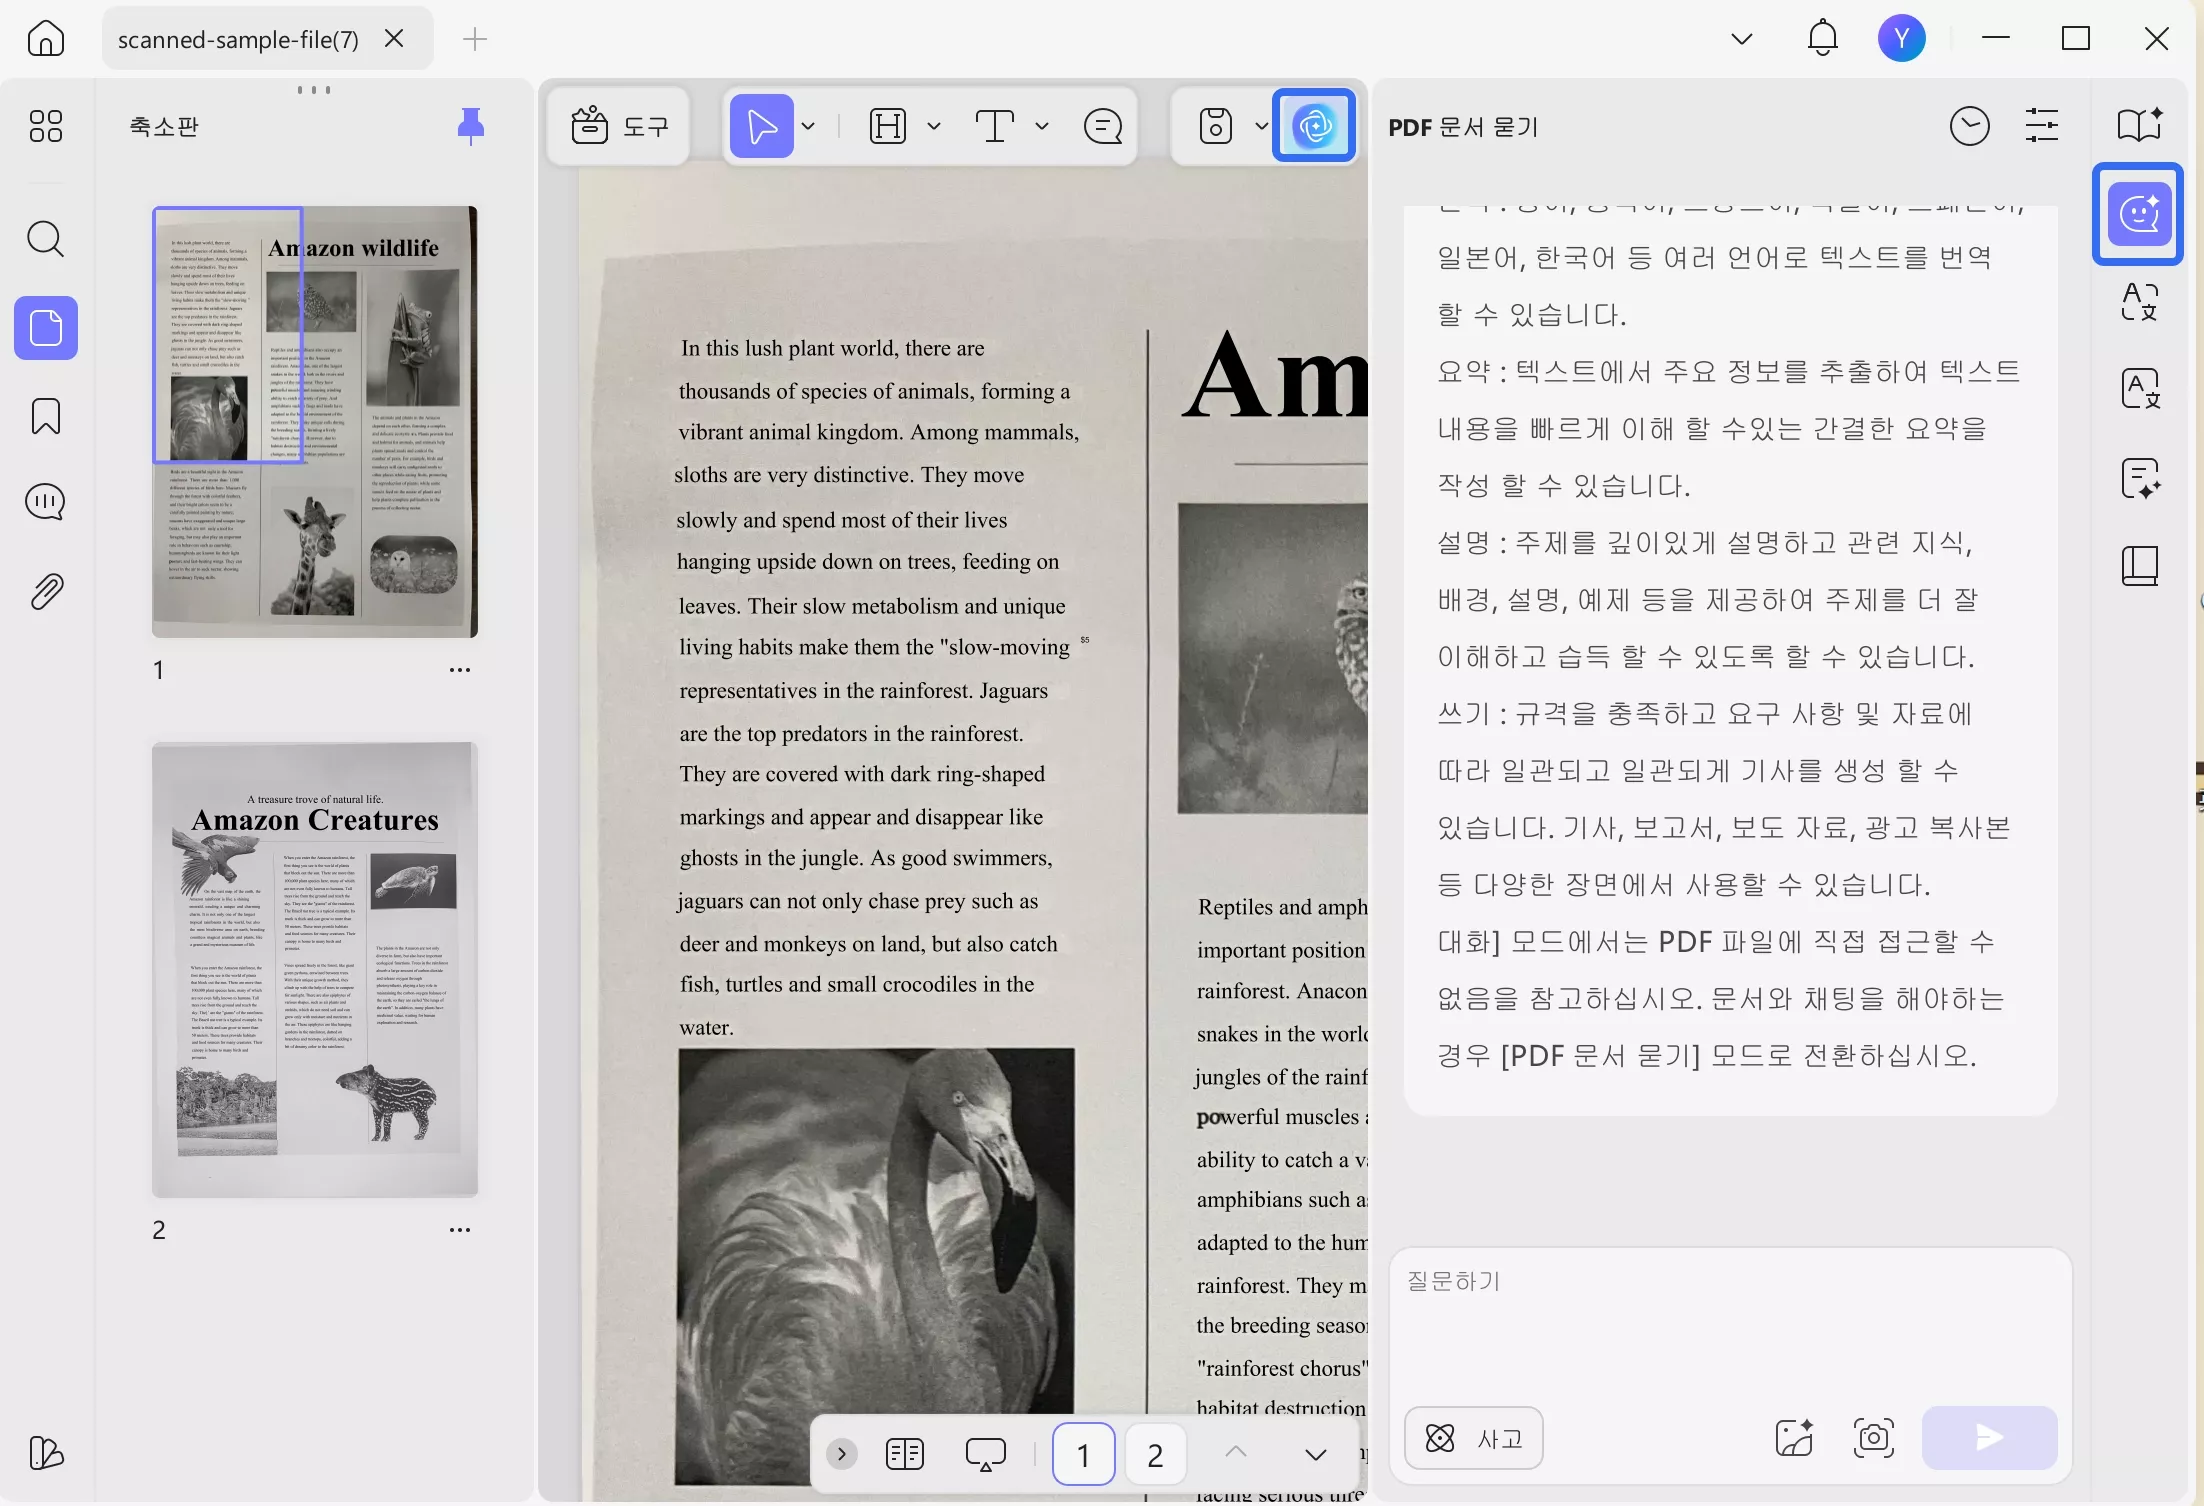Expand highlight tool dropdown arrow
Image resolution: width=2204 pixels, height=1506 pixels.
(934, 126)
